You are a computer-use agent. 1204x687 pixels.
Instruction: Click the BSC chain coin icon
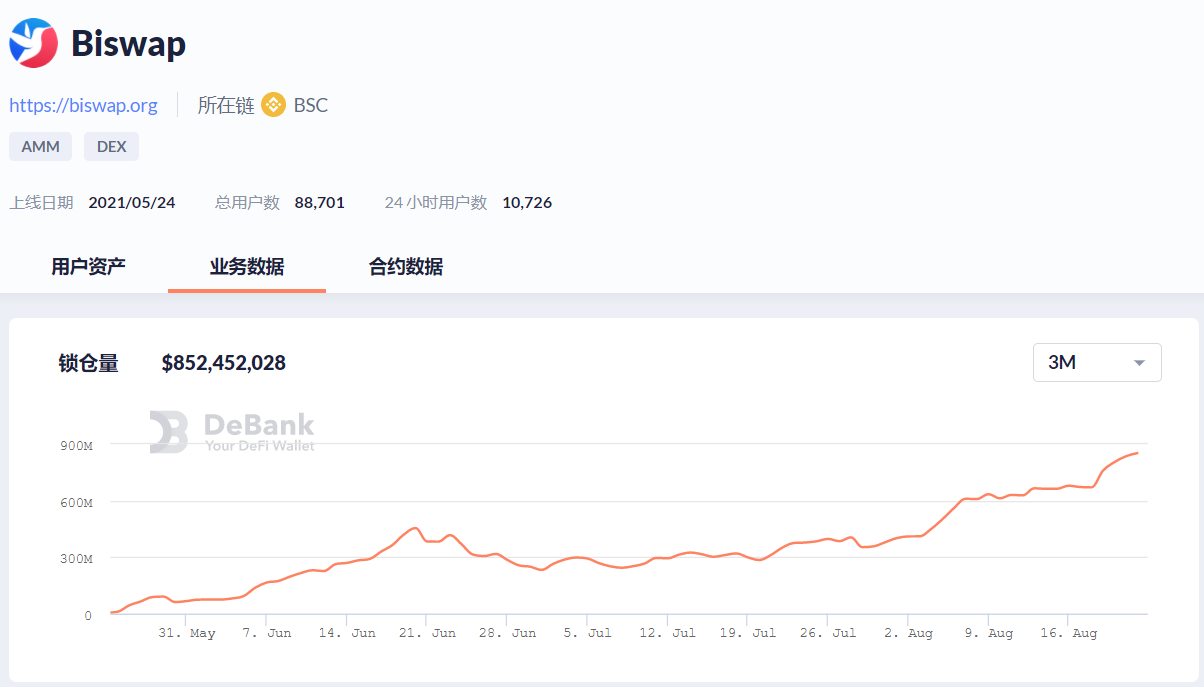tap(273, 105)
